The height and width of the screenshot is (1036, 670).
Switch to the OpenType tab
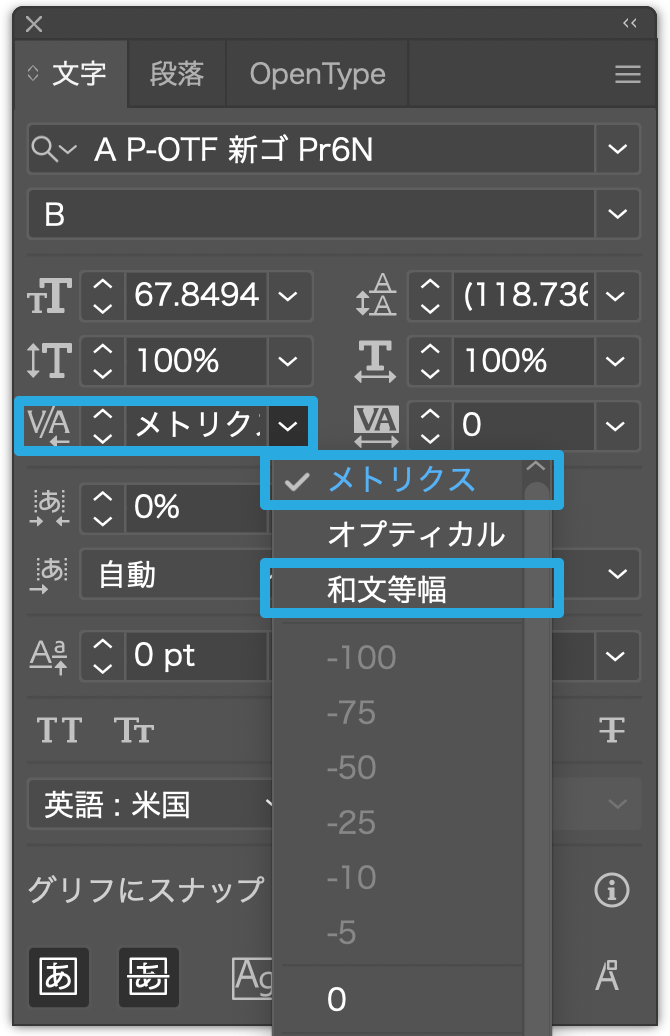click(x=317, y=74)
